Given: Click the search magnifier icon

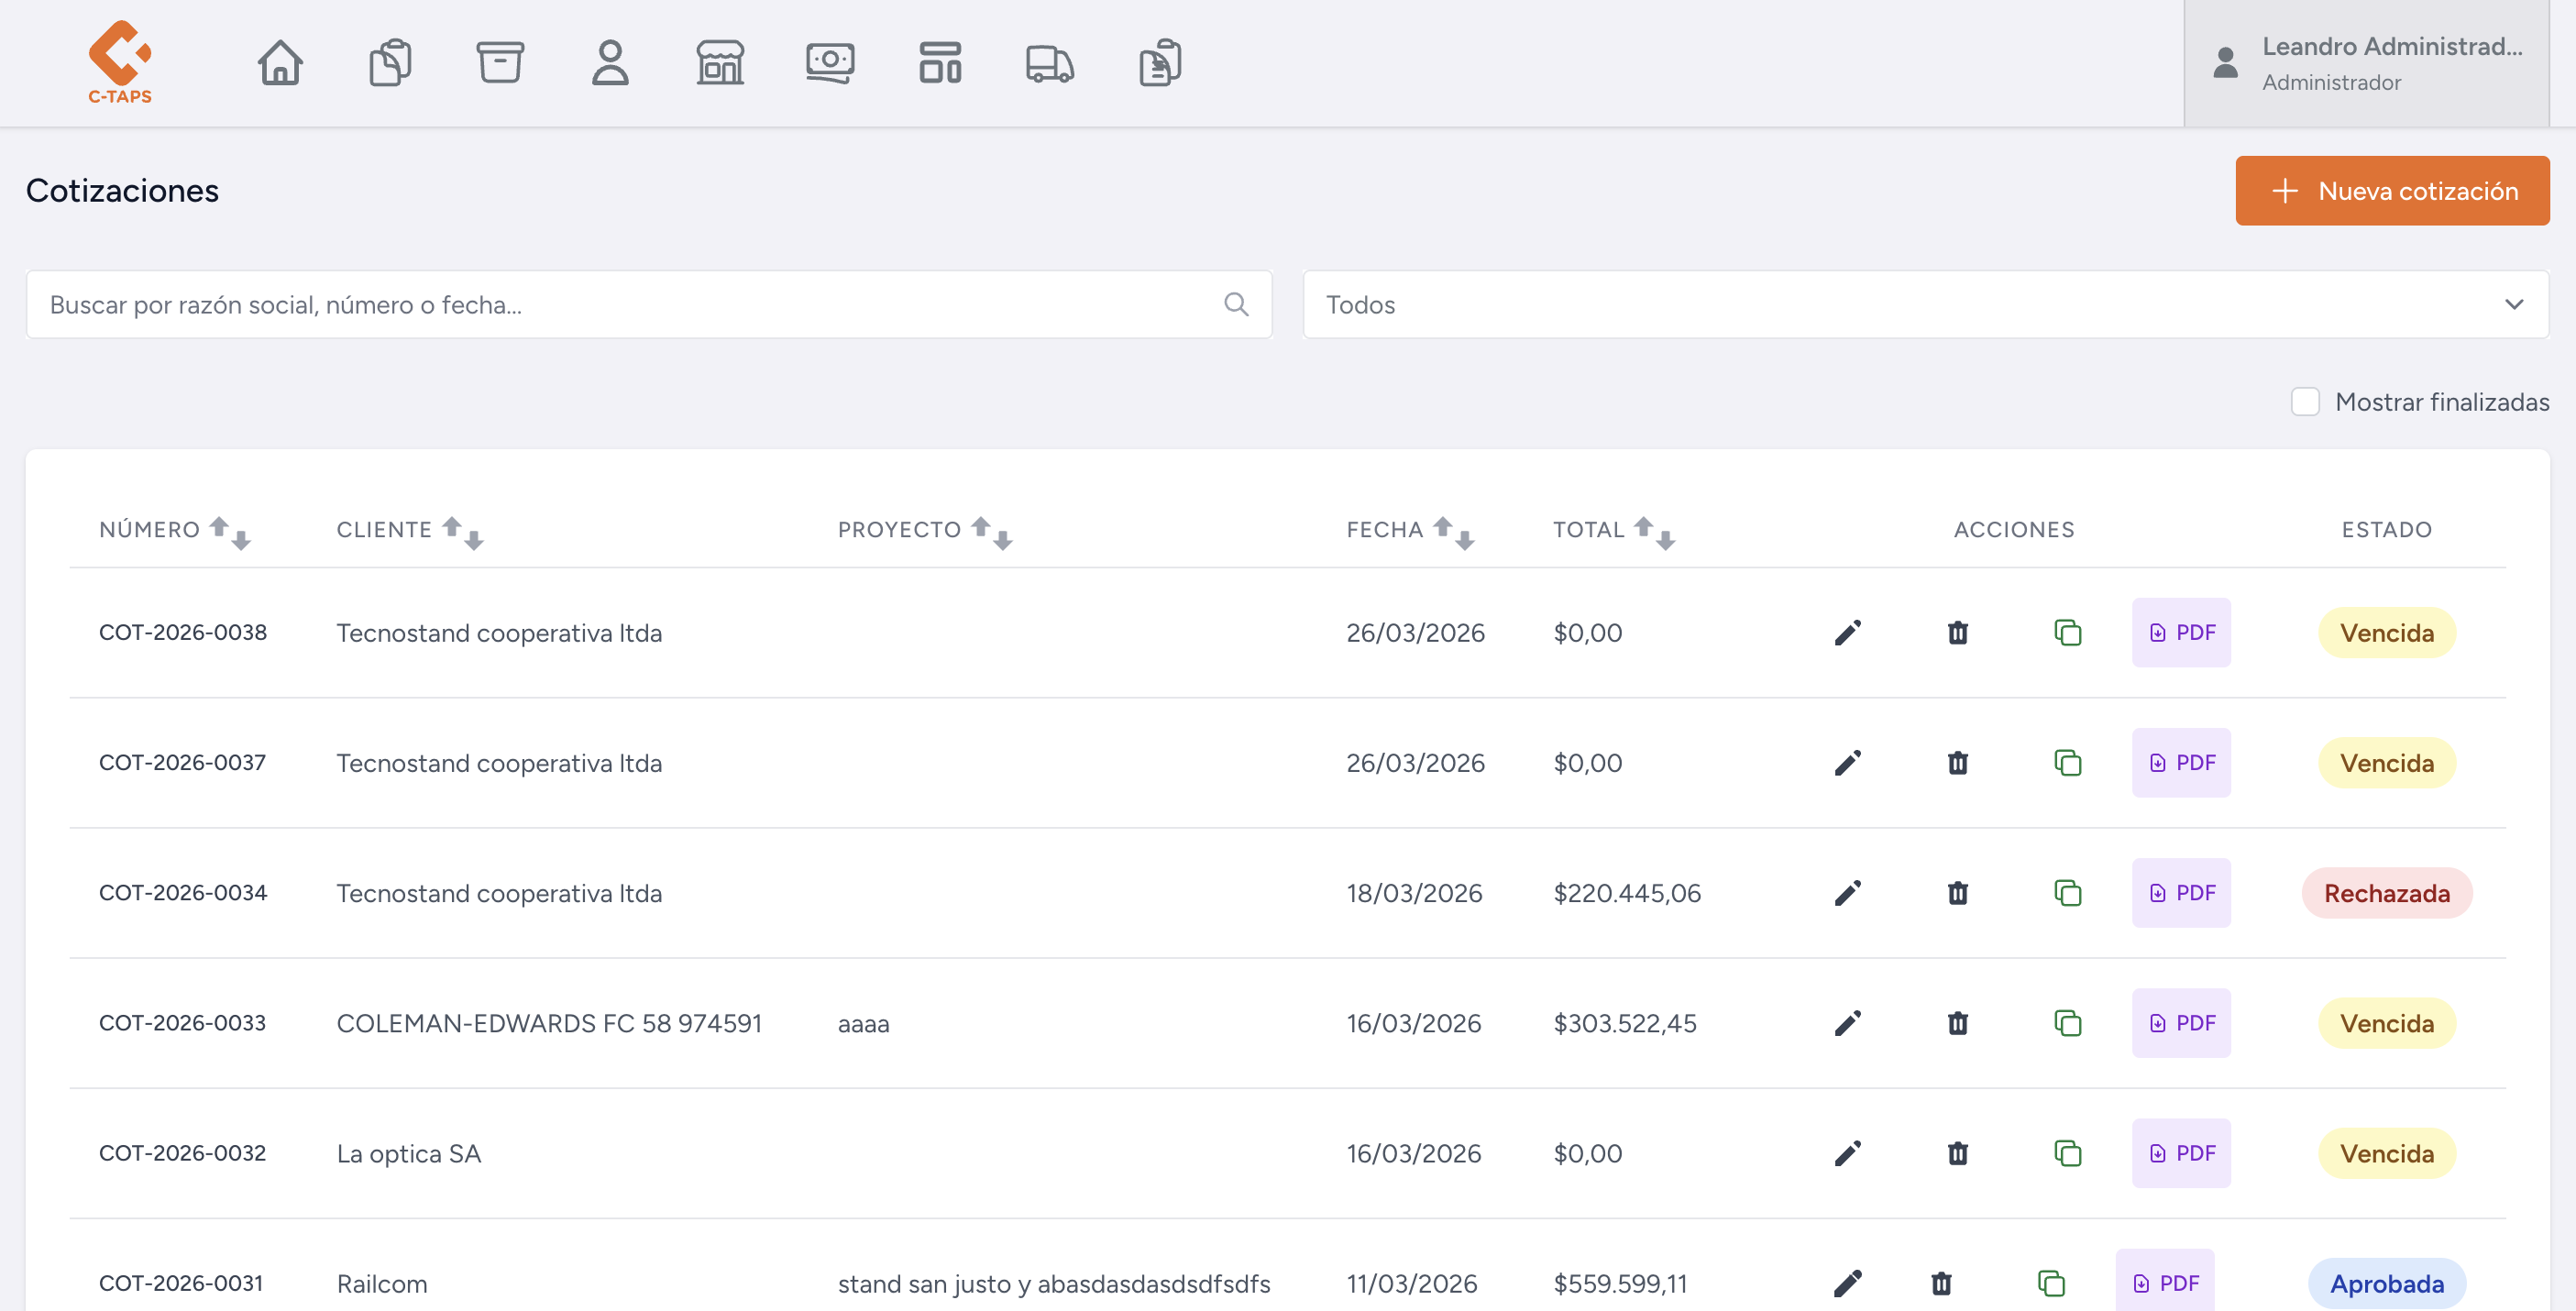Looking at the screenshot, I should coord(1236,304).
